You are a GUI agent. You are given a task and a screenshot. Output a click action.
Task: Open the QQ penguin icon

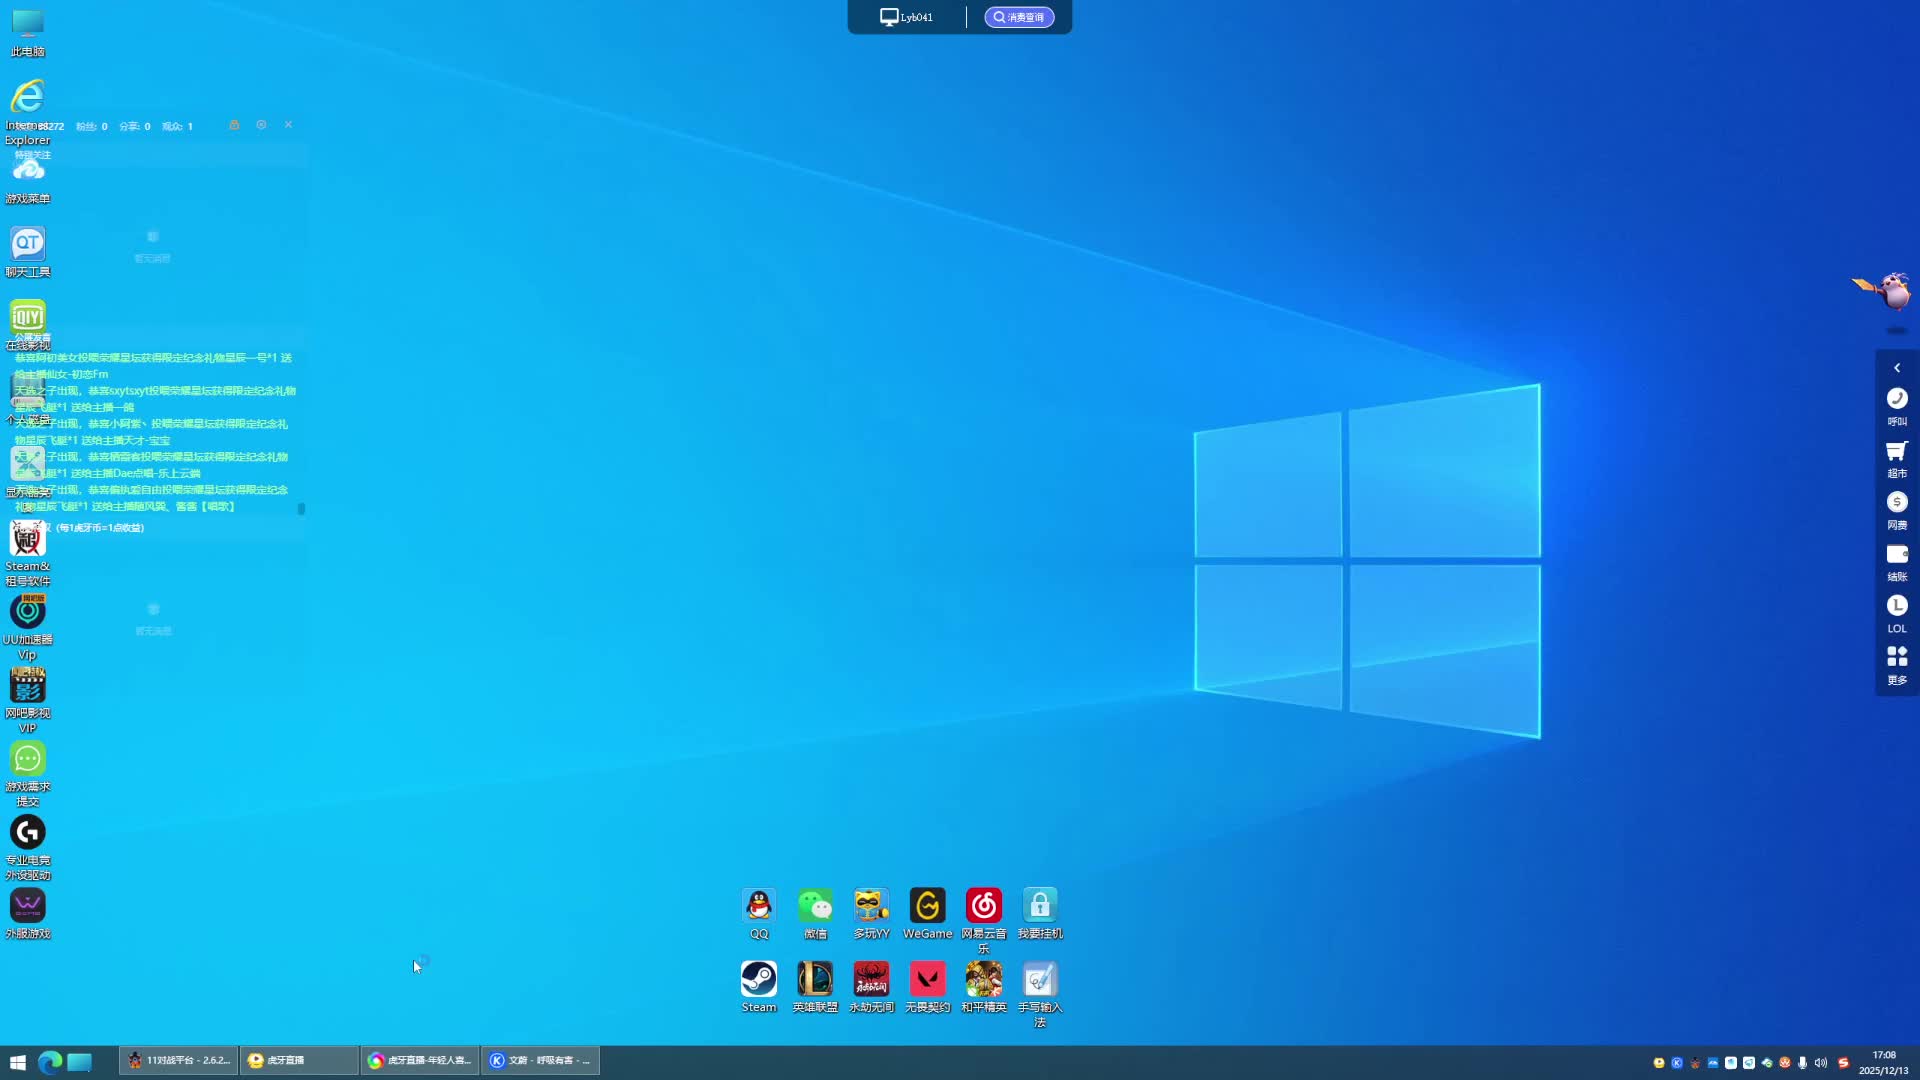tap(759, 906)
